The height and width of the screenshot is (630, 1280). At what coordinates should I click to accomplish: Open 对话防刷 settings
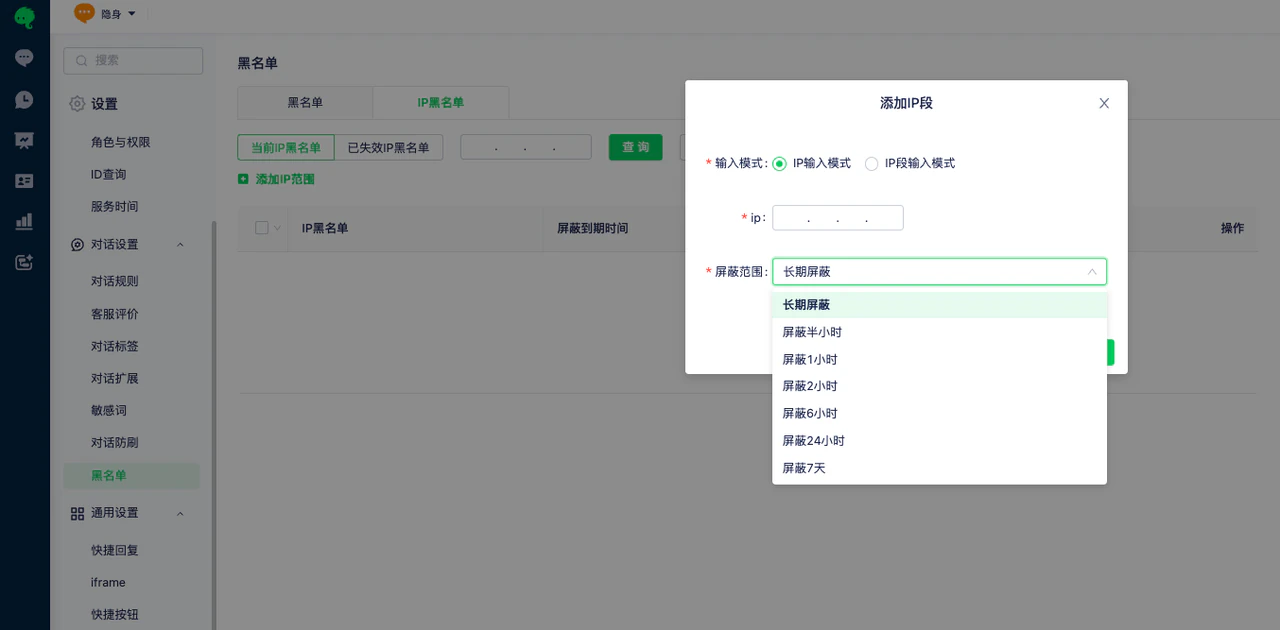click(x=115, y=442)
